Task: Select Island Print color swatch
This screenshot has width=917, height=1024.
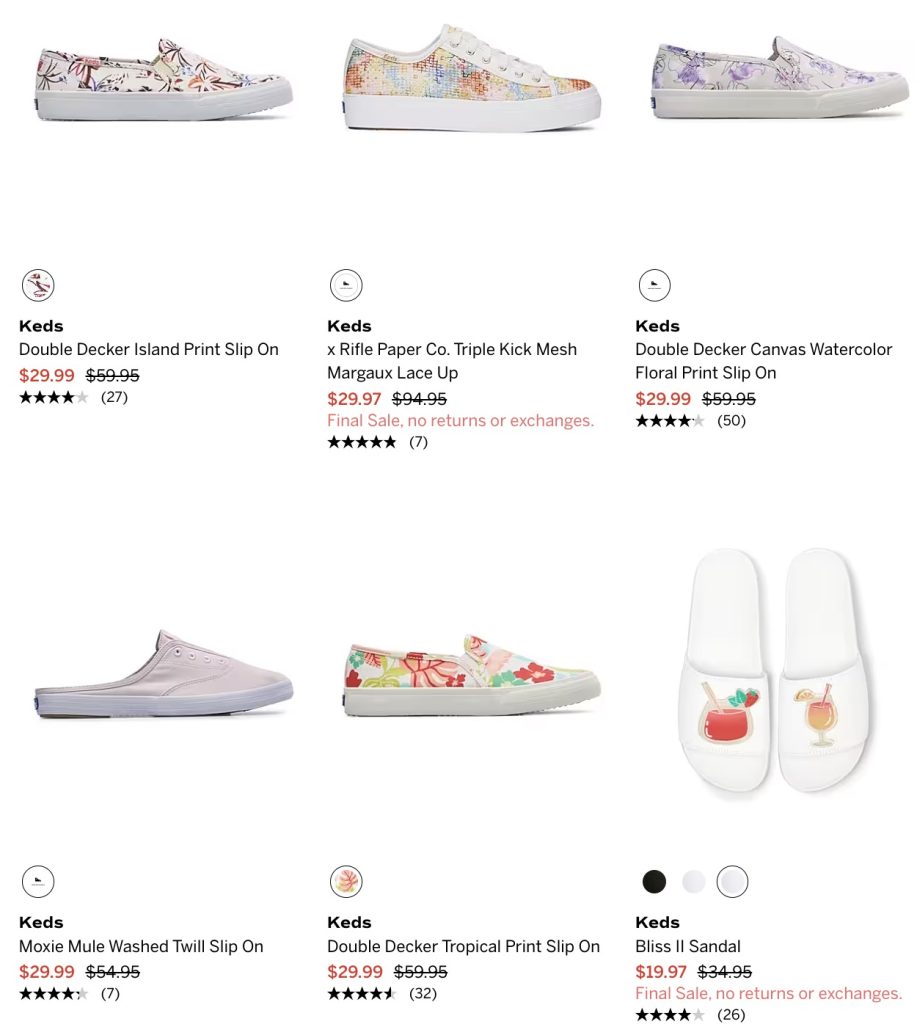Action: pyautogui.click(x=38, y=286)
